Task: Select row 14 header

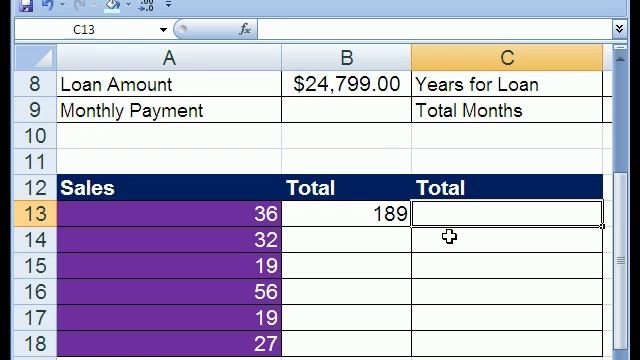Action: click(x=35, y=240)
